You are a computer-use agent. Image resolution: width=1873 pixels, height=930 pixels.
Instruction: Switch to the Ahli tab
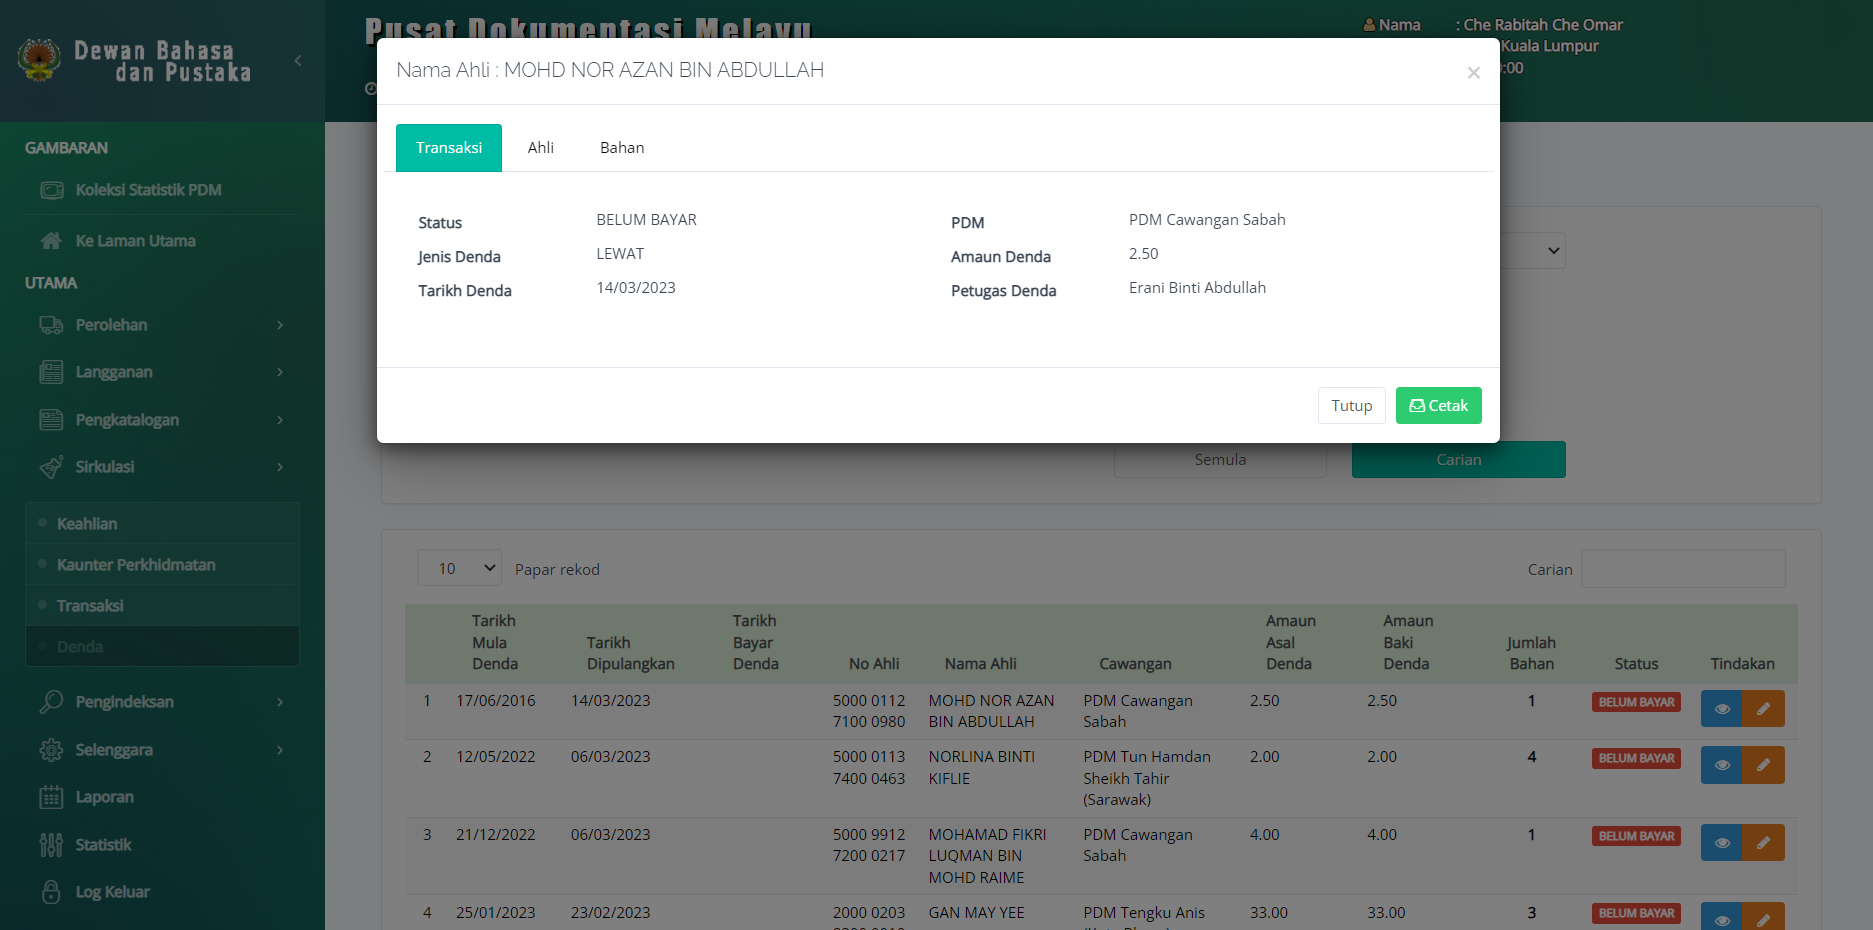click(x=540, y=148)
